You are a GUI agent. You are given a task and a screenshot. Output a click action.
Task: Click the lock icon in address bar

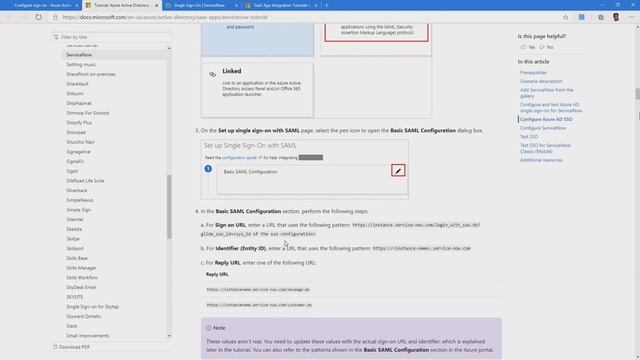[55, 17]
